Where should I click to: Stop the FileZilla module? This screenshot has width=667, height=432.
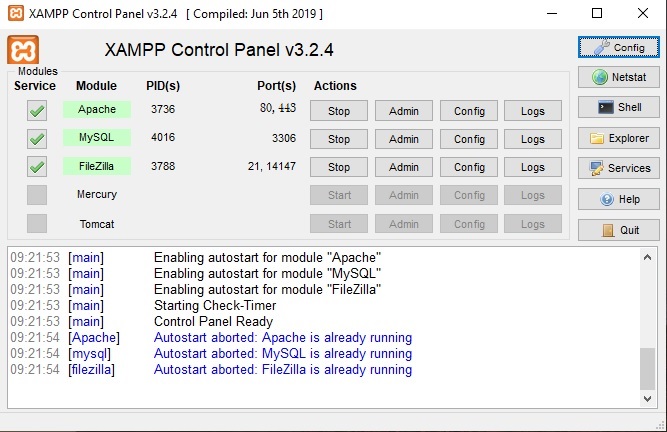pyautogui.click(x=339, y=167)
